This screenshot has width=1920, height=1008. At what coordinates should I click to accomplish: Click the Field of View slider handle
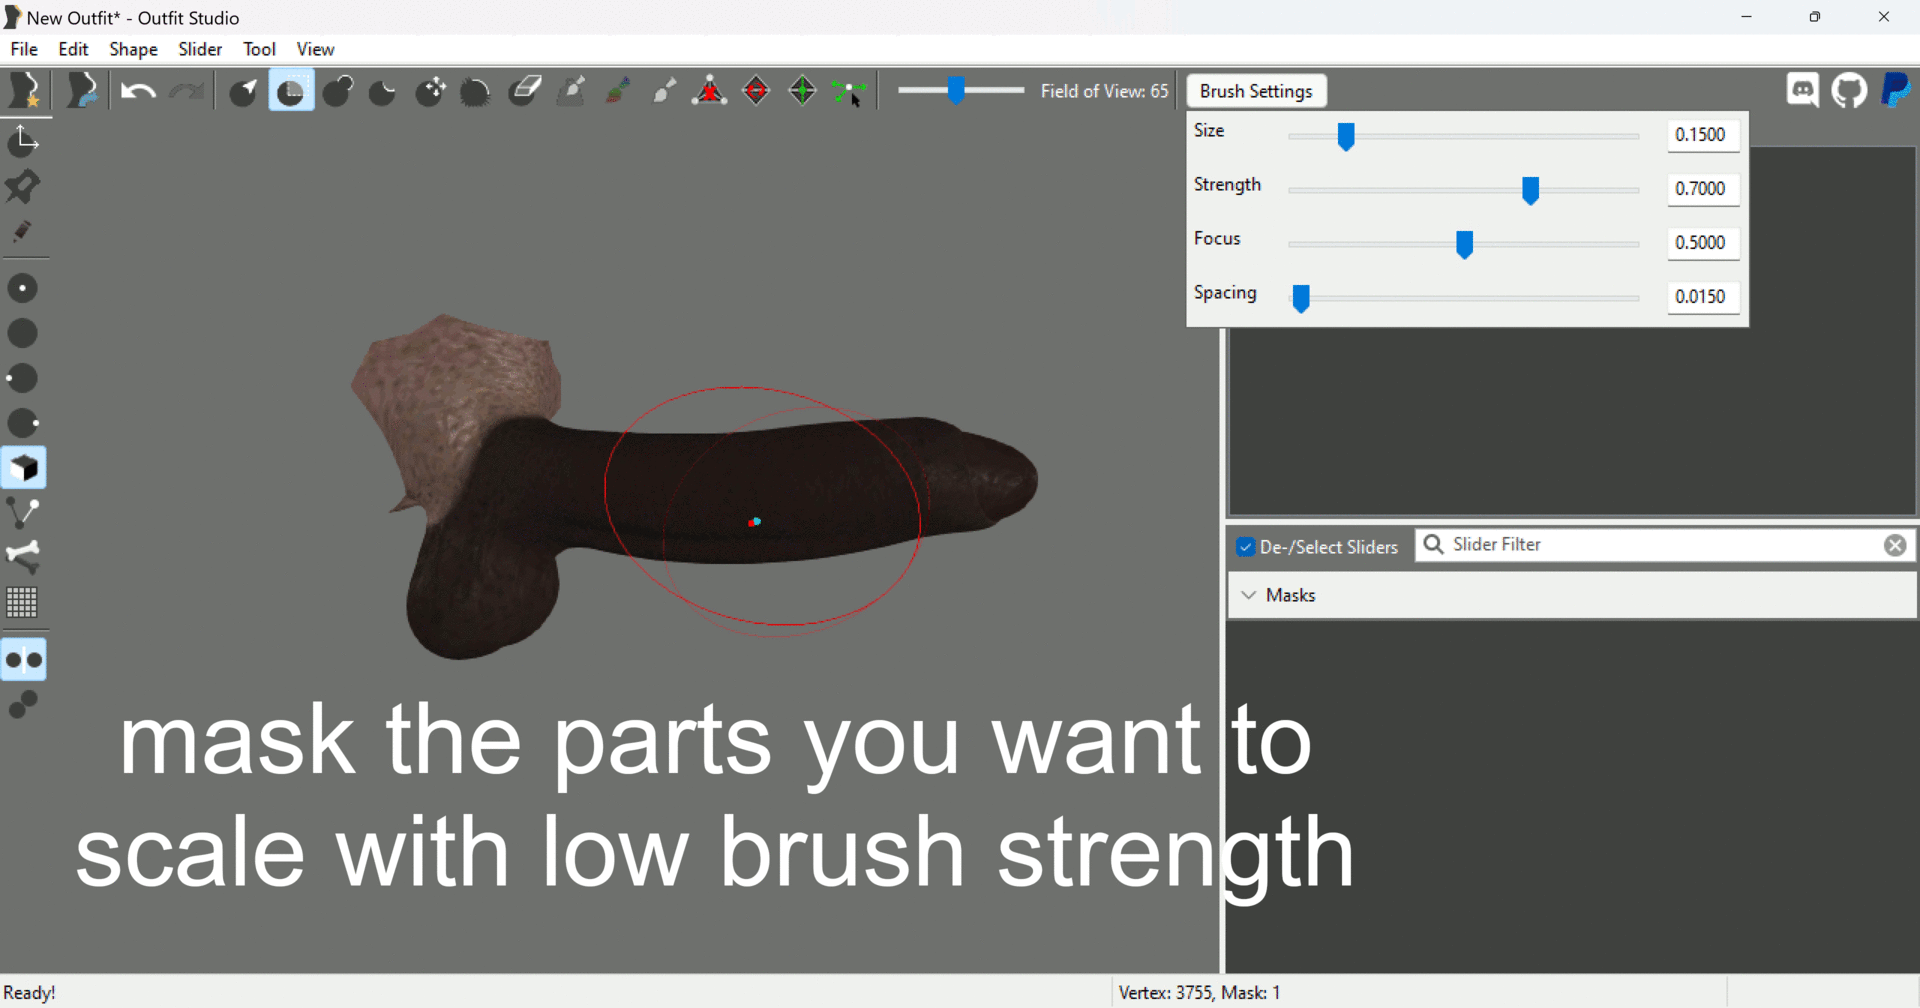click(956, 91)
